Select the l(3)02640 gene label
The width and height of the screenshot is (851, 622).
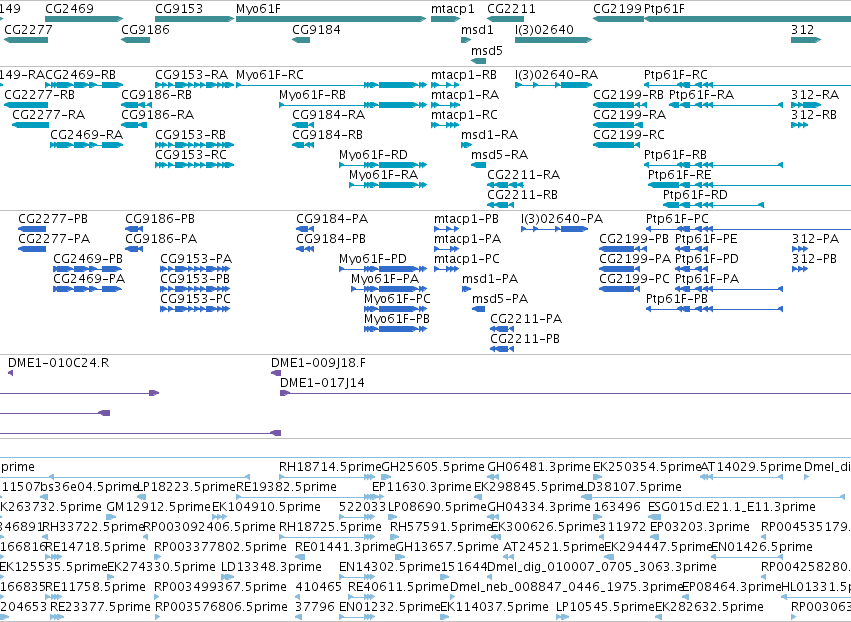coord(544,29)
